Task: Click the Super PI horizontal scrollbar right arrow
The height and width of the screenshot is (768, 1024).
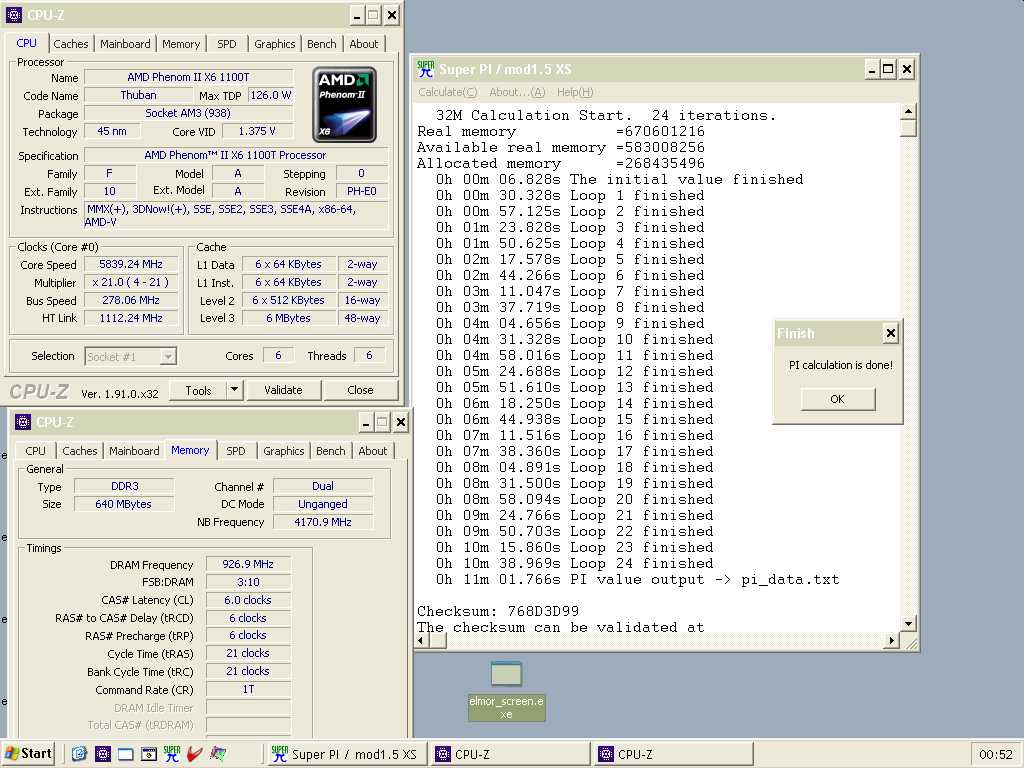Action: point(891,641)
